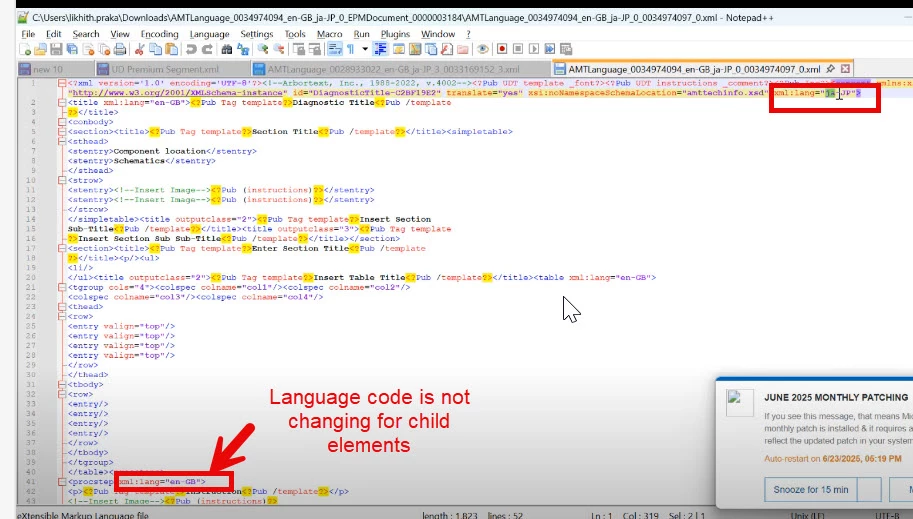913x519 pixels.
Task: Click the Redo arrow icon
Action: pyautogui.click(x=208, y=49)
